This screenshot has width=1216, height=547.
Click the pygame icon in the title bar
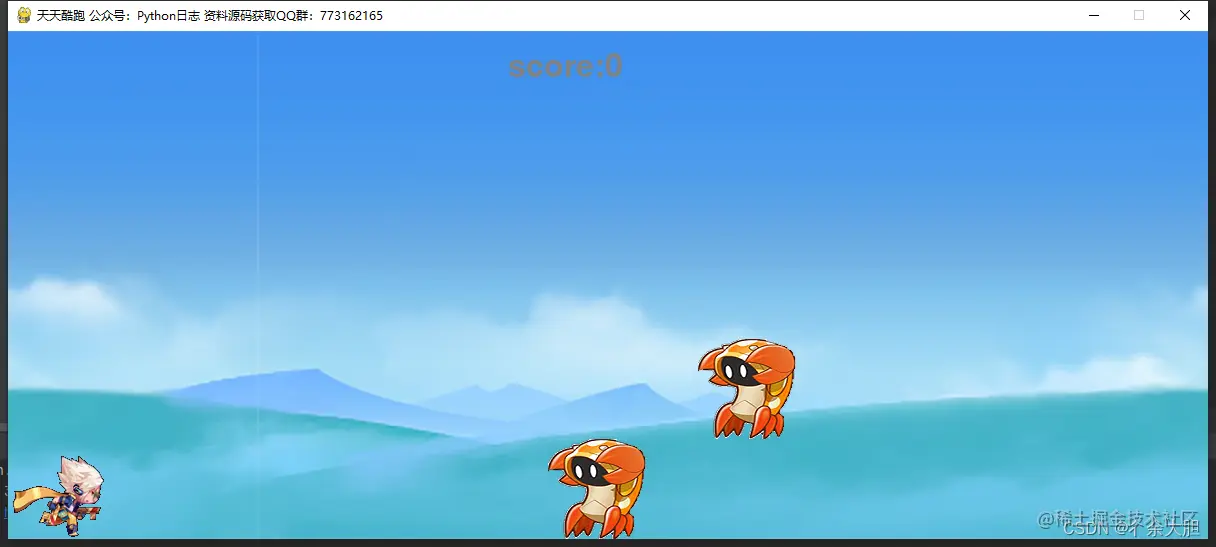point(24,15)
